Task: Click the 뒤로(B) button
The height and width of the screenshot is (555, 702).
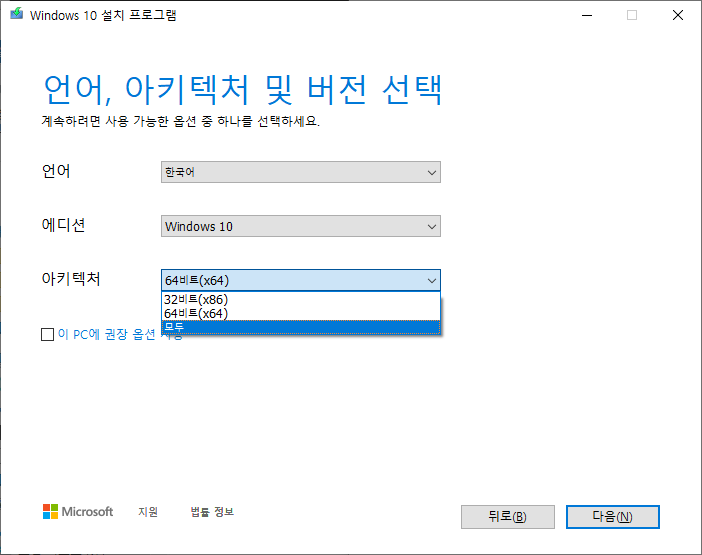Action: (x=508, y=517)
